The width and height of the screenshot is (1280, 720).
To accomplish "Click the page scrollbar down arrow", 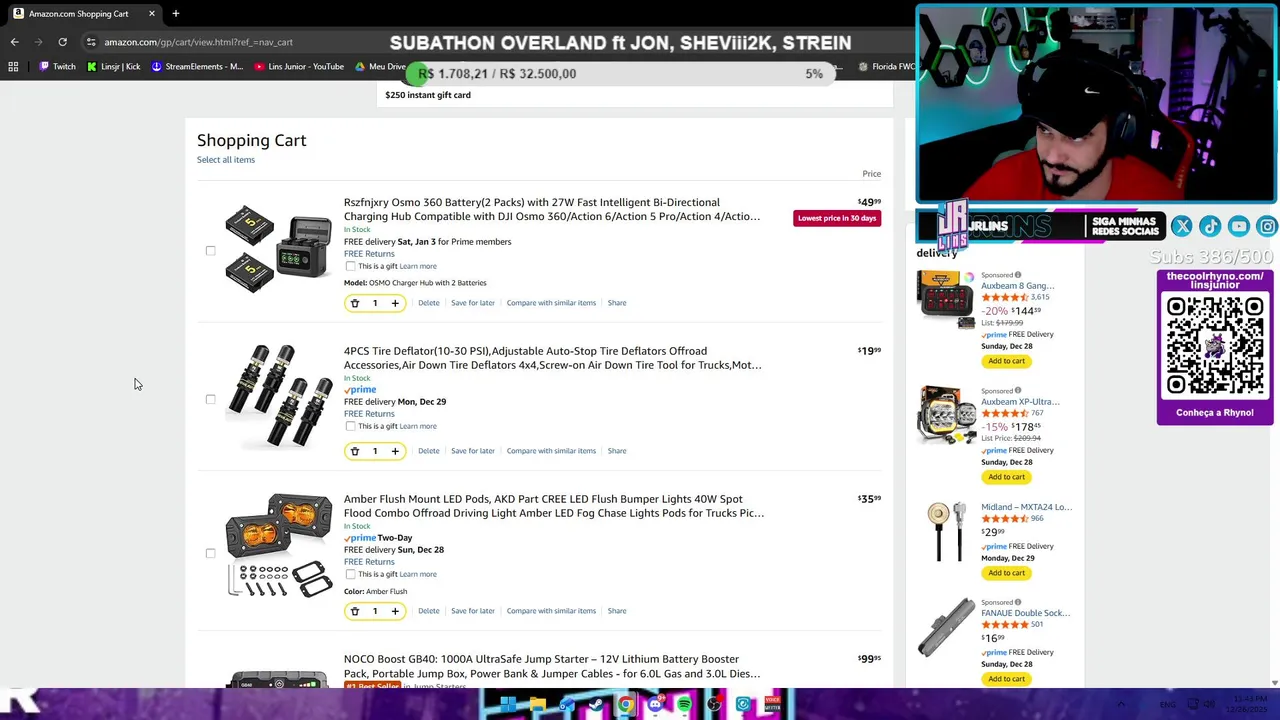I will coord(1274,683).
